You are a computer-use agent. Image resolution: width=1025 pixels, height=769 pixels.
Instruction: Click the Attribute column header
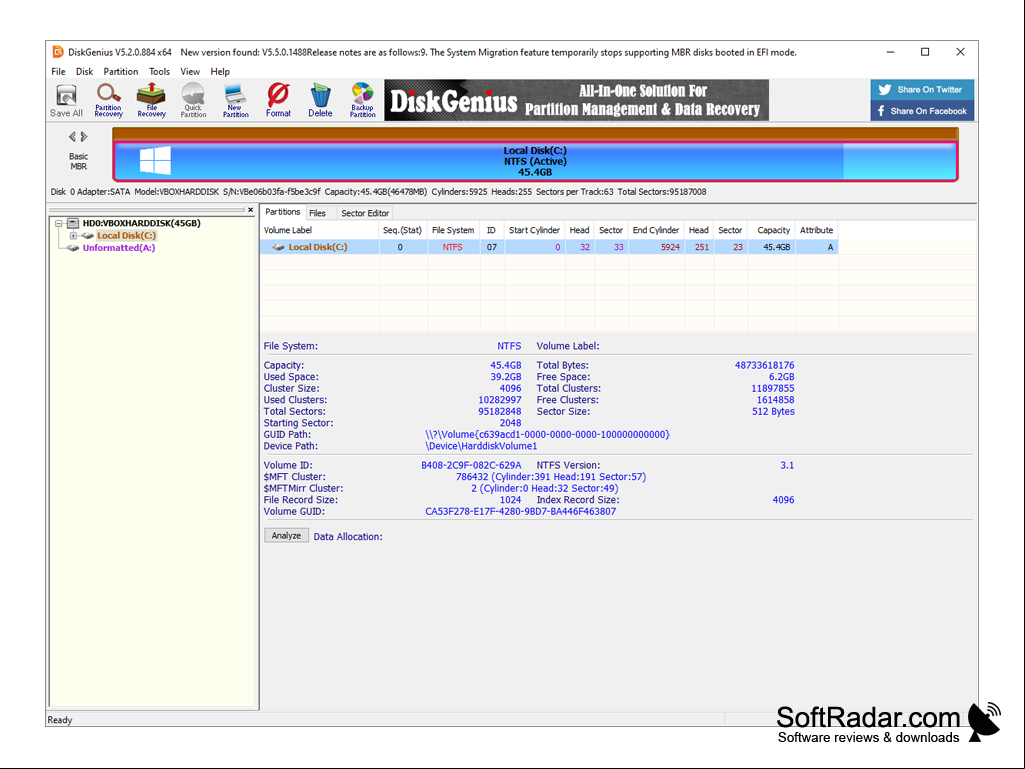click(x=816, y=230)
